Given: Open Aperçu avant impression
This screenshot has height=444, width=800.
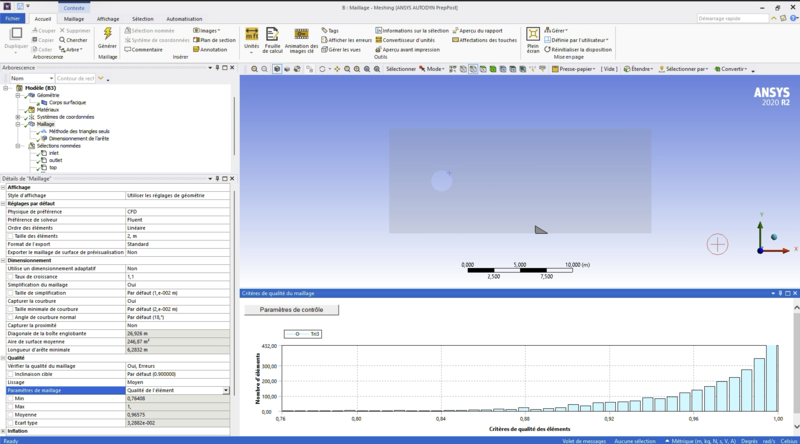Looking at the screenshot, I should point(408,50).
